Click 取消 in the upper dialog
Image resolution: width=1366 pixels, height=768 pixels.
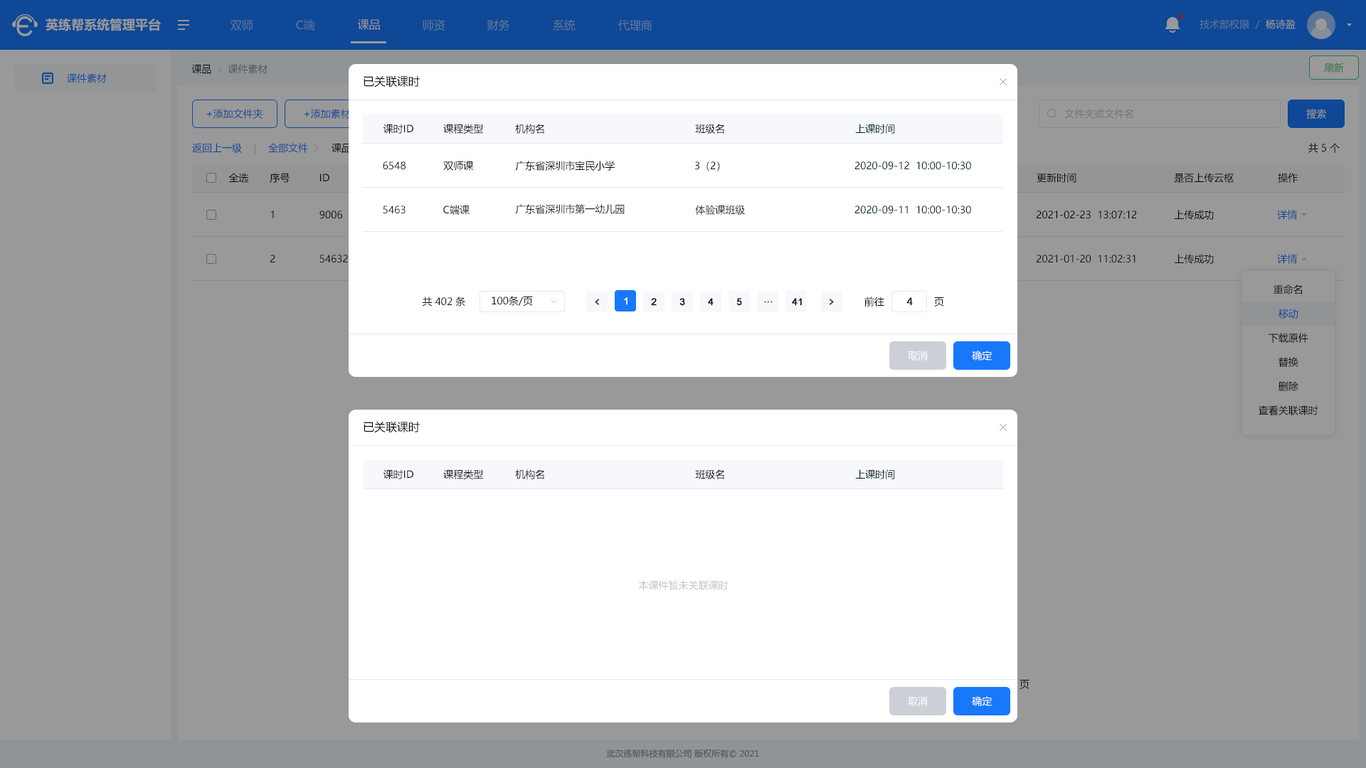coord(917,356)
